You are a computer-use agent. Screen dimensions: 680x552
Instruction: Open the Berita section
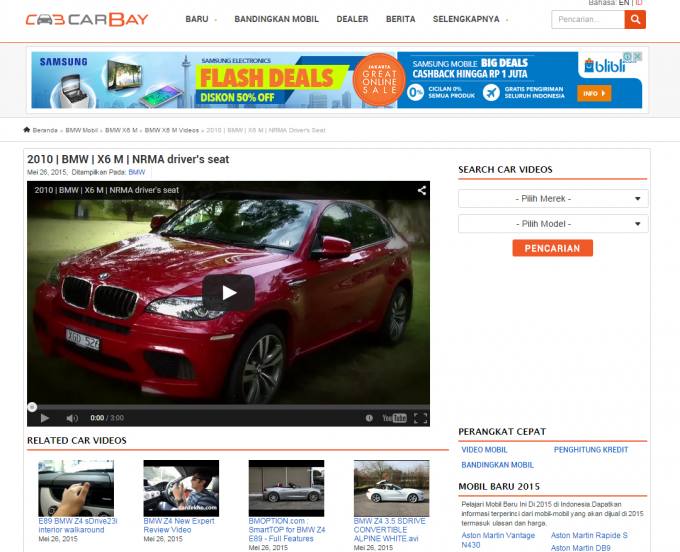tap(400, 19)
